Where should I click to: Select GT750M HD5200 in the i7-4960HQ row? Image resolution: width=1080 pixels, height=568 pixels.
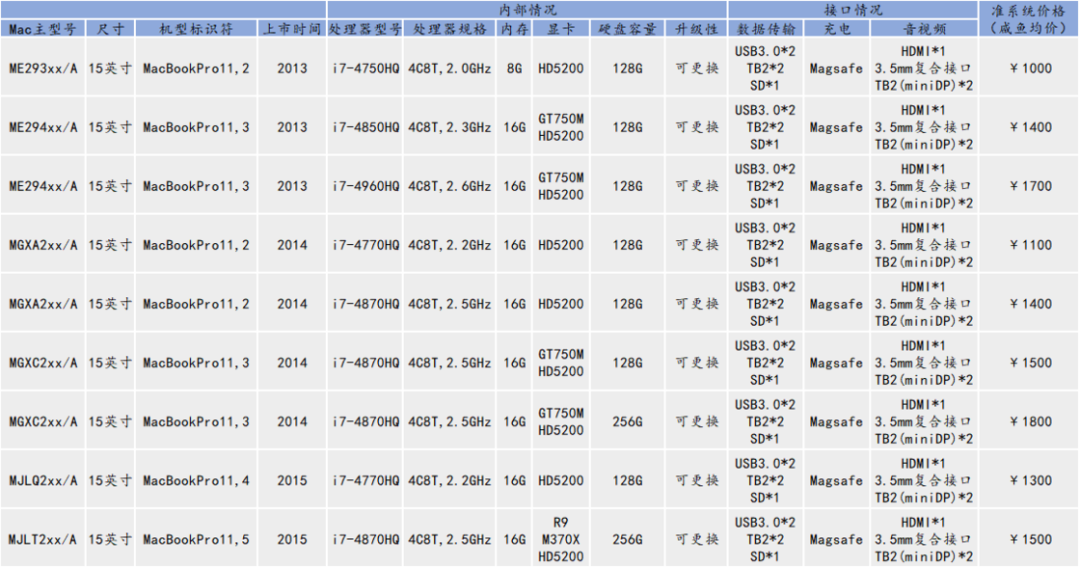561,186
